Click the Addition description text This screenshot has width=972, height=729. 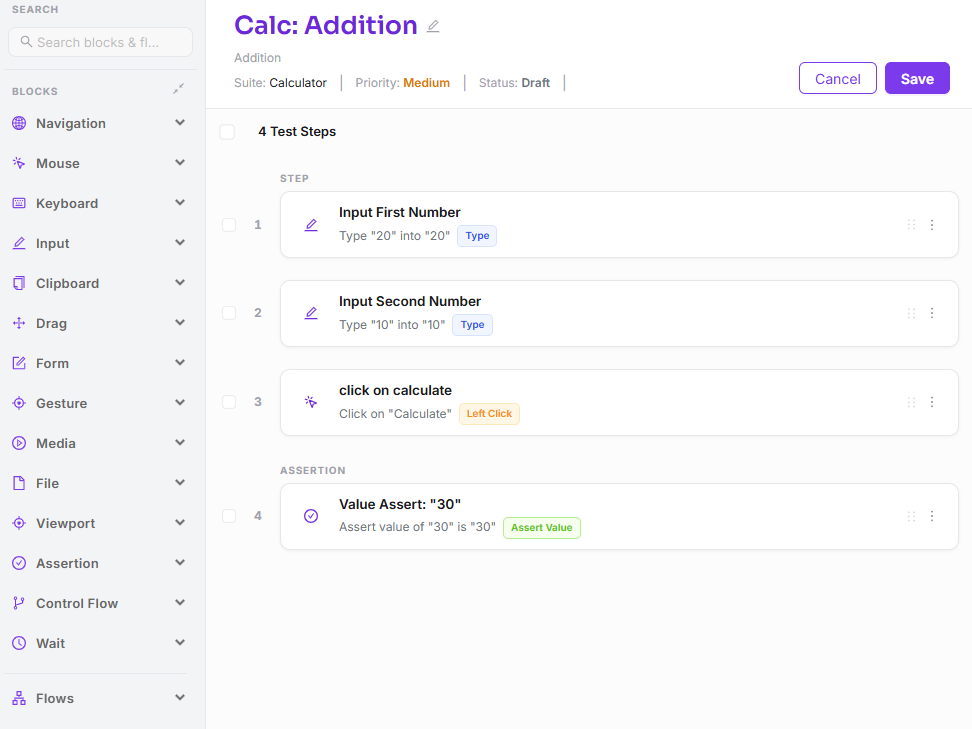point(257,58)
